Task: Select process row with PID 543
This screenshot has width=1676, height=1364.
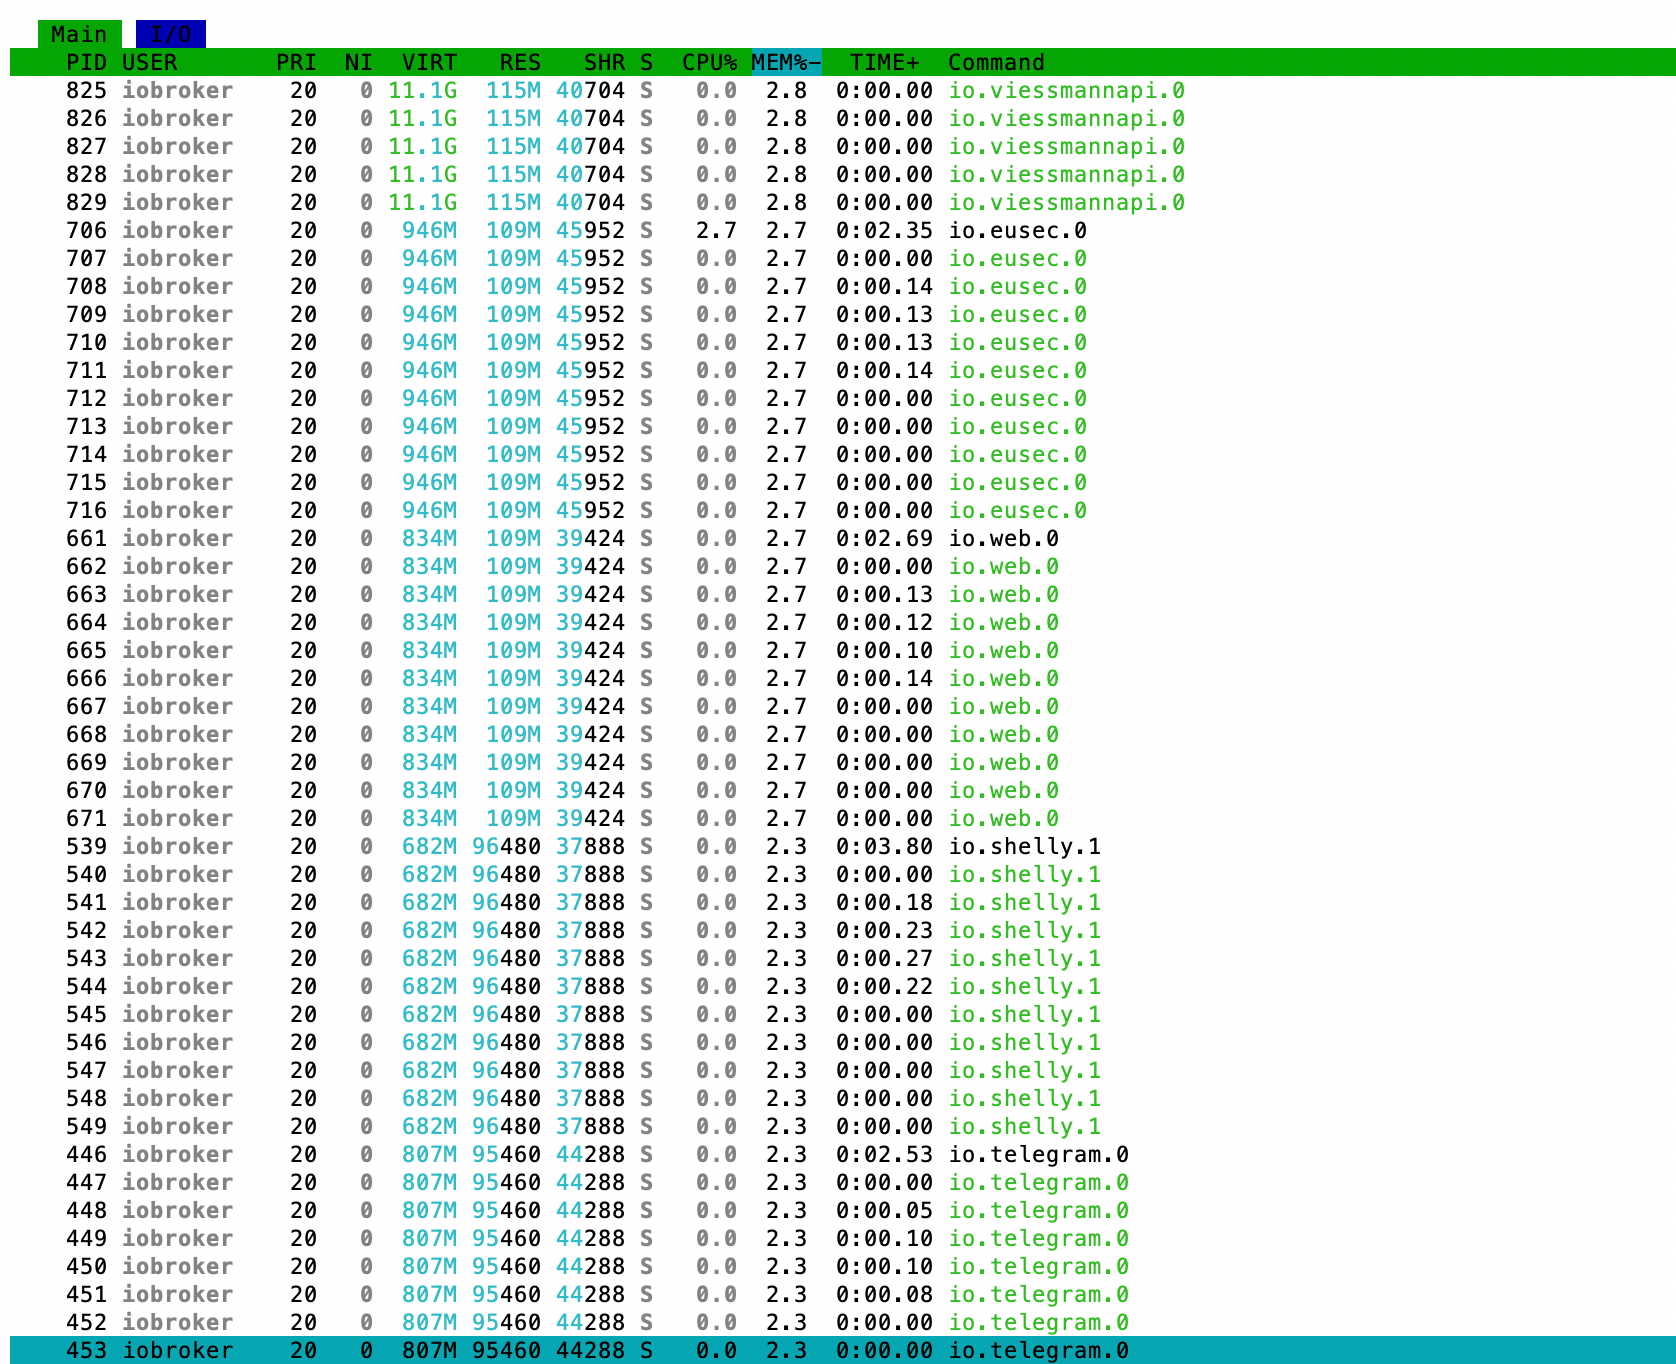Action: coord(842,958)
